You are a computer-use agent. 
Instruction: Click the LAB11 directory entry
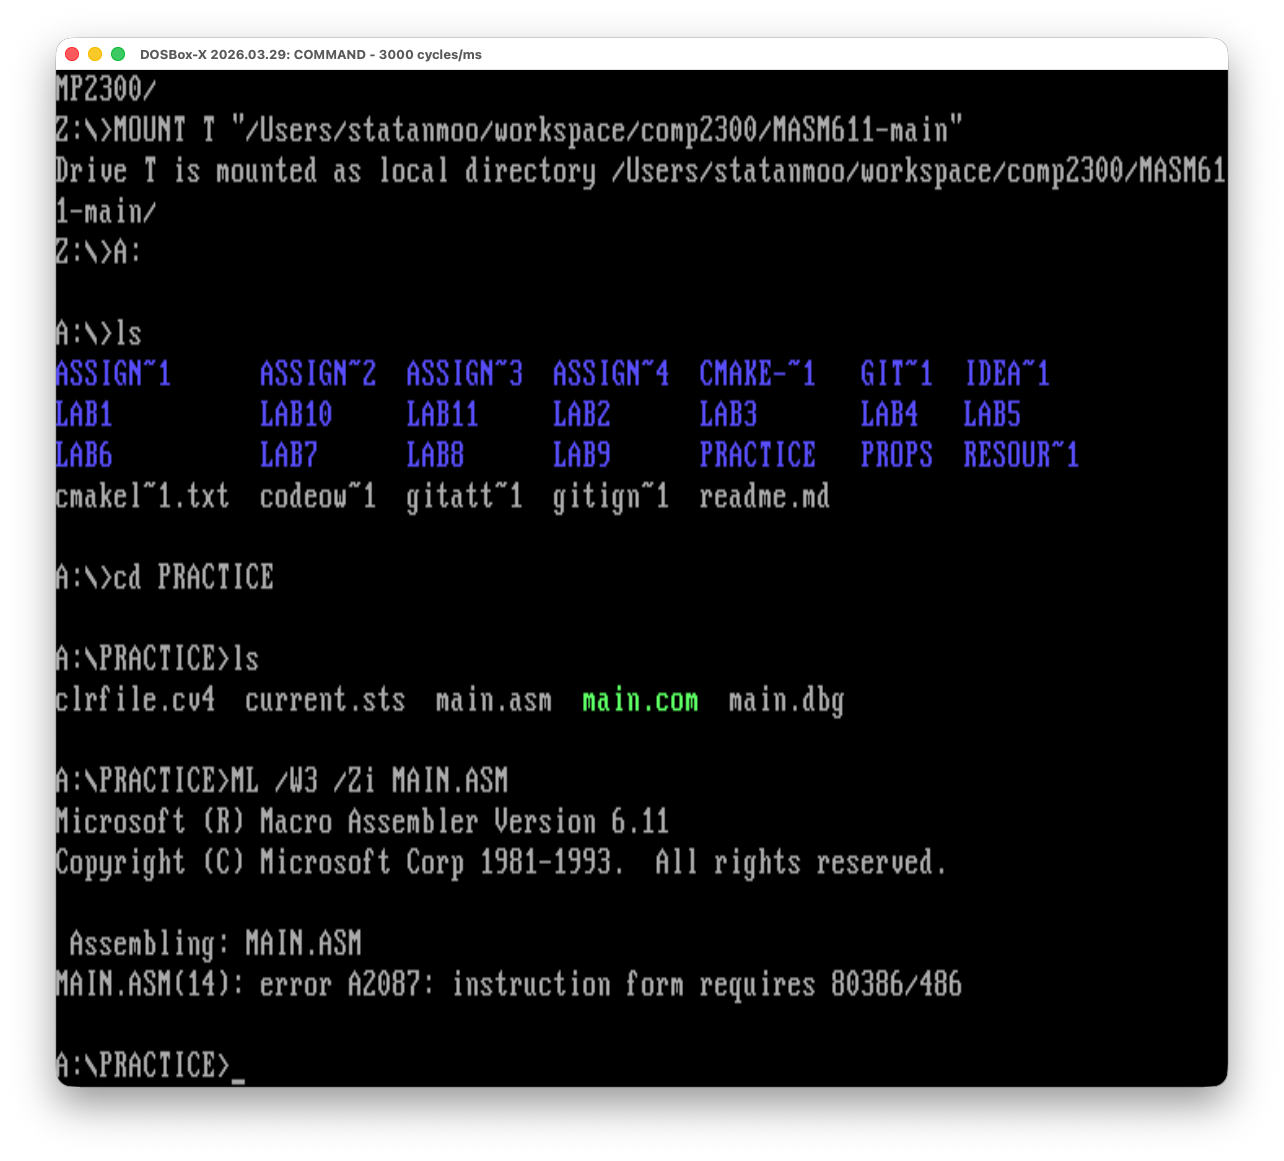443,414
